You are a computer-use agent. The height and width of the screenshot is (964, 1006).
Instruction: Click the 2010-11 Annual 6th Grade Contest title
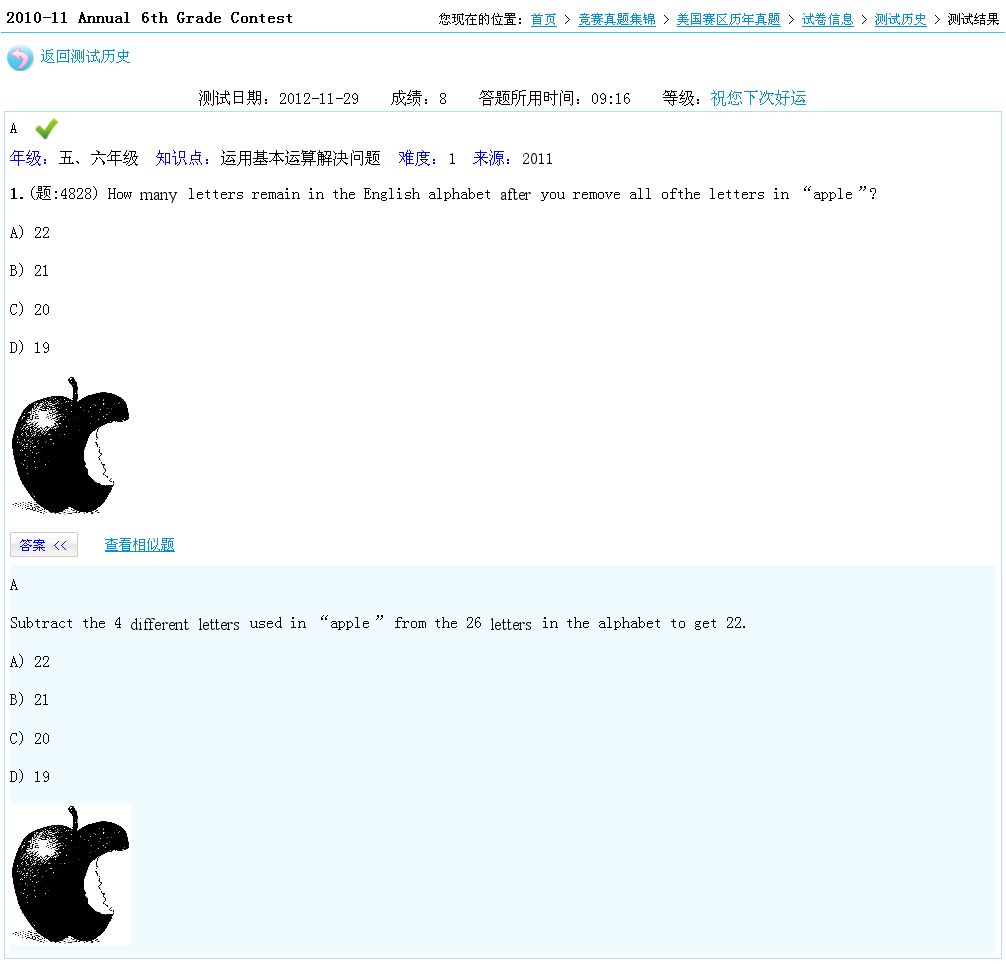[x=150, y=18]
